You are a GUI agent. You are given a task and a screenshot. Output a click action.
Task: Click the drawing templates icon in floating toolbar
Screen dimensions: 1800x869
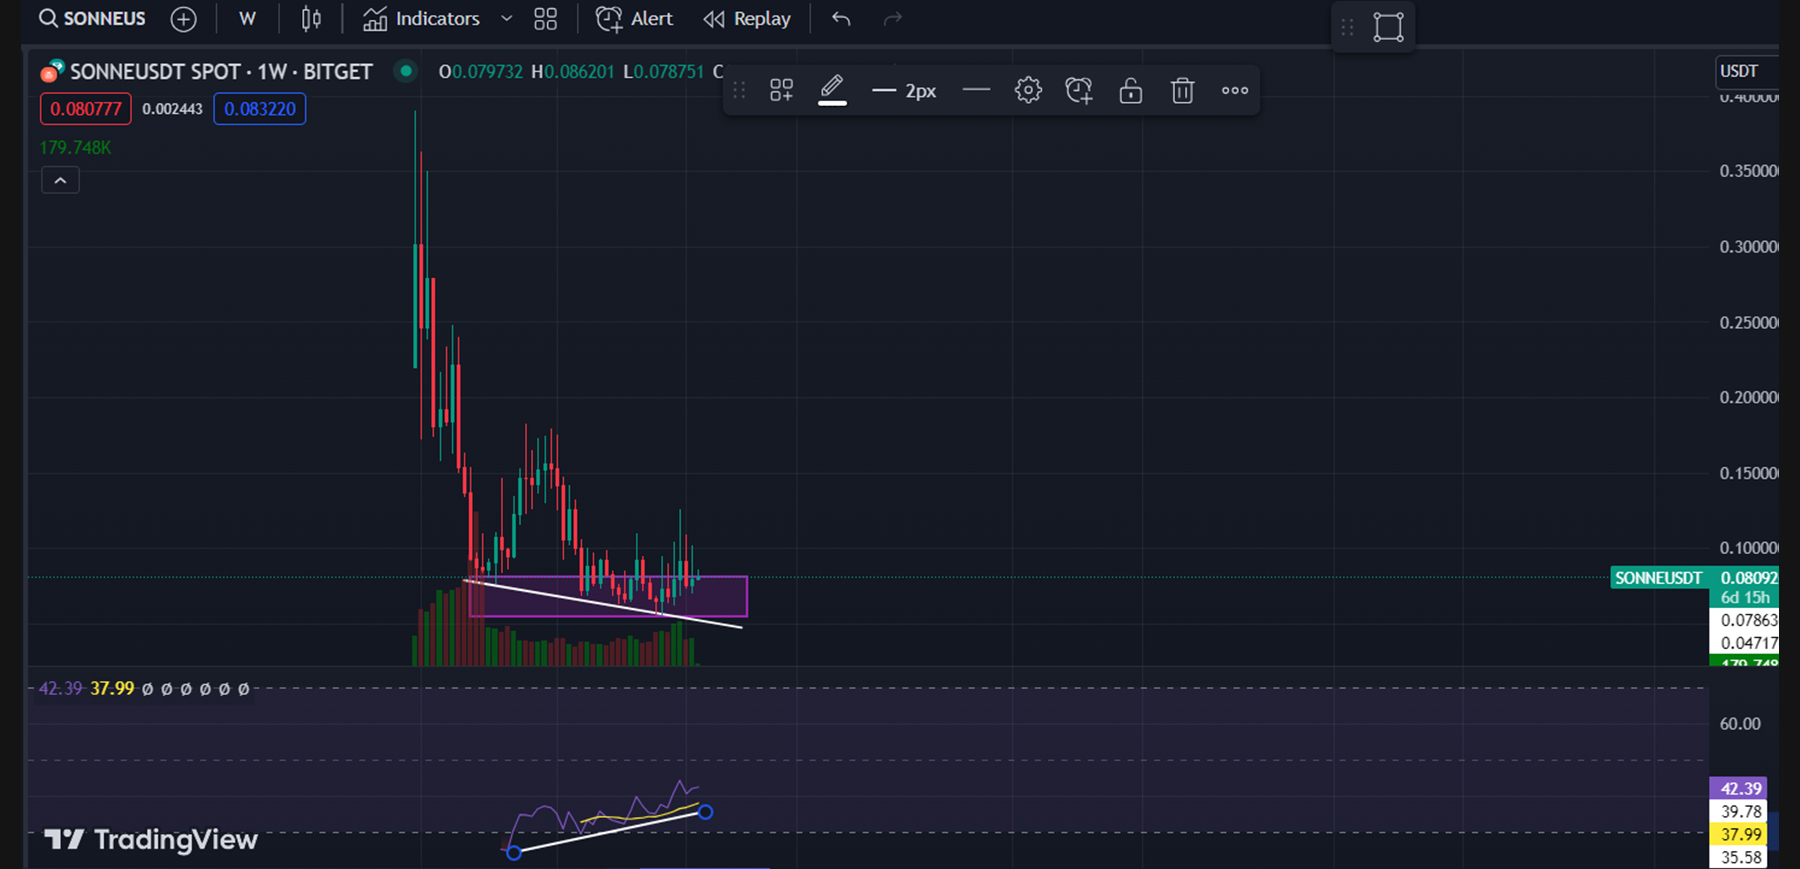pos(781,91)
